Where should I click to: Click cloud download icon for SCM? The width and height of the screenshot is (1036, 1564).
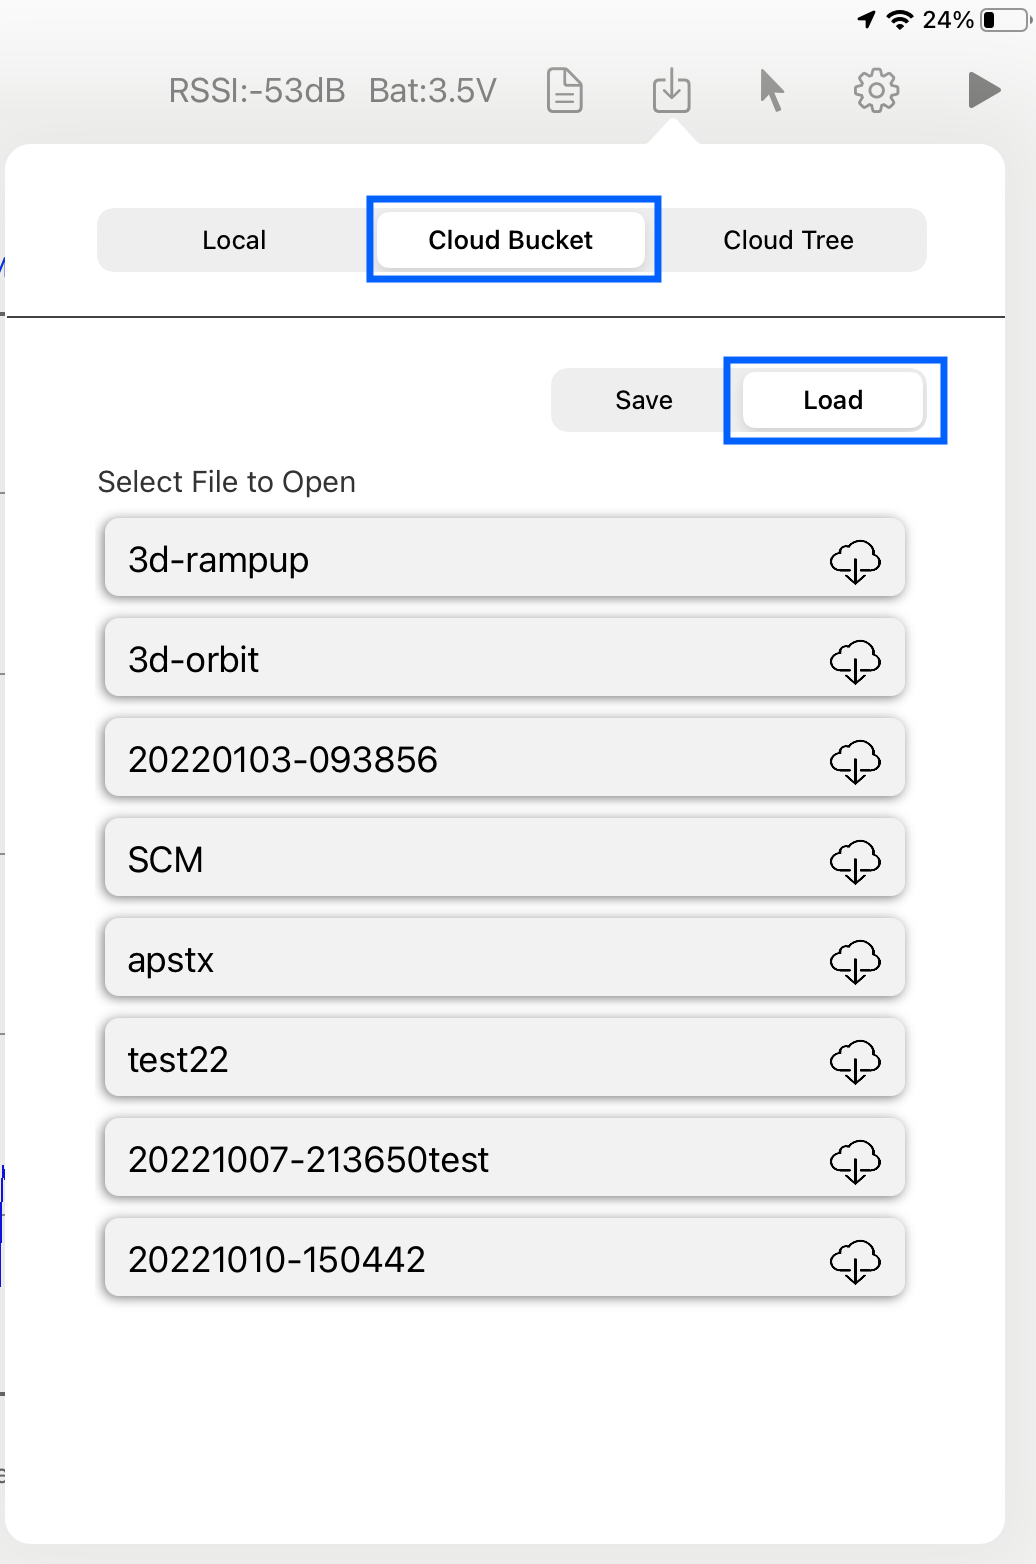[x=855, y=860]
